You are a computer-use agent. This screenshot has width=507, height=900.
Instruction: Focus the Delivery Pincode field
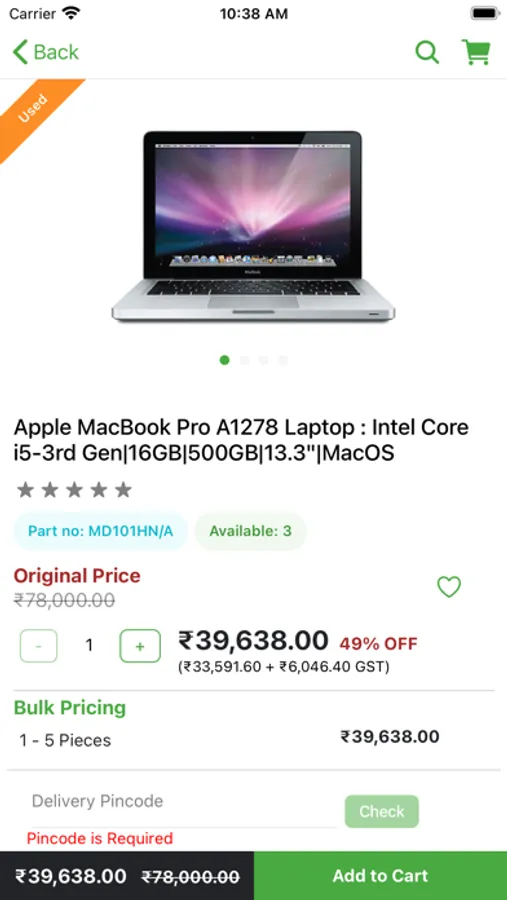click(x=183, y=801)
